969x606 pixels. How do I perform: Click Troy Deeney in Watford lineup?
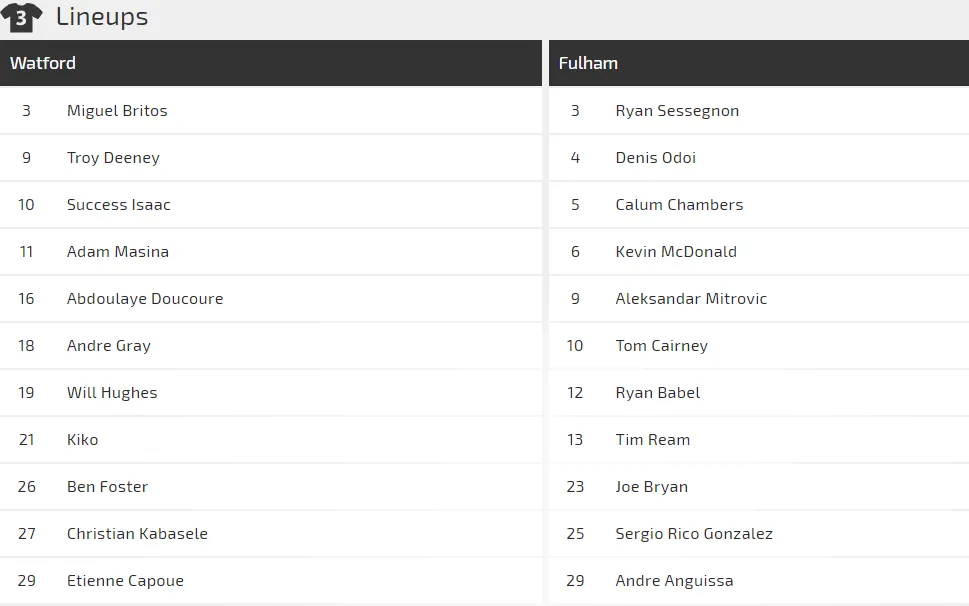pyautogui.click(x=113, y=158)
